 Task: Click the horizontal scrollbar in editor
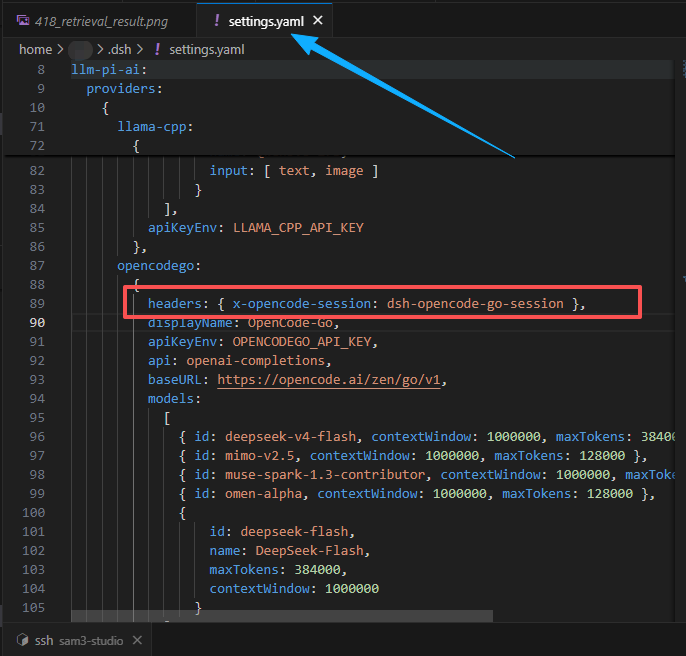tap(282, 616)
